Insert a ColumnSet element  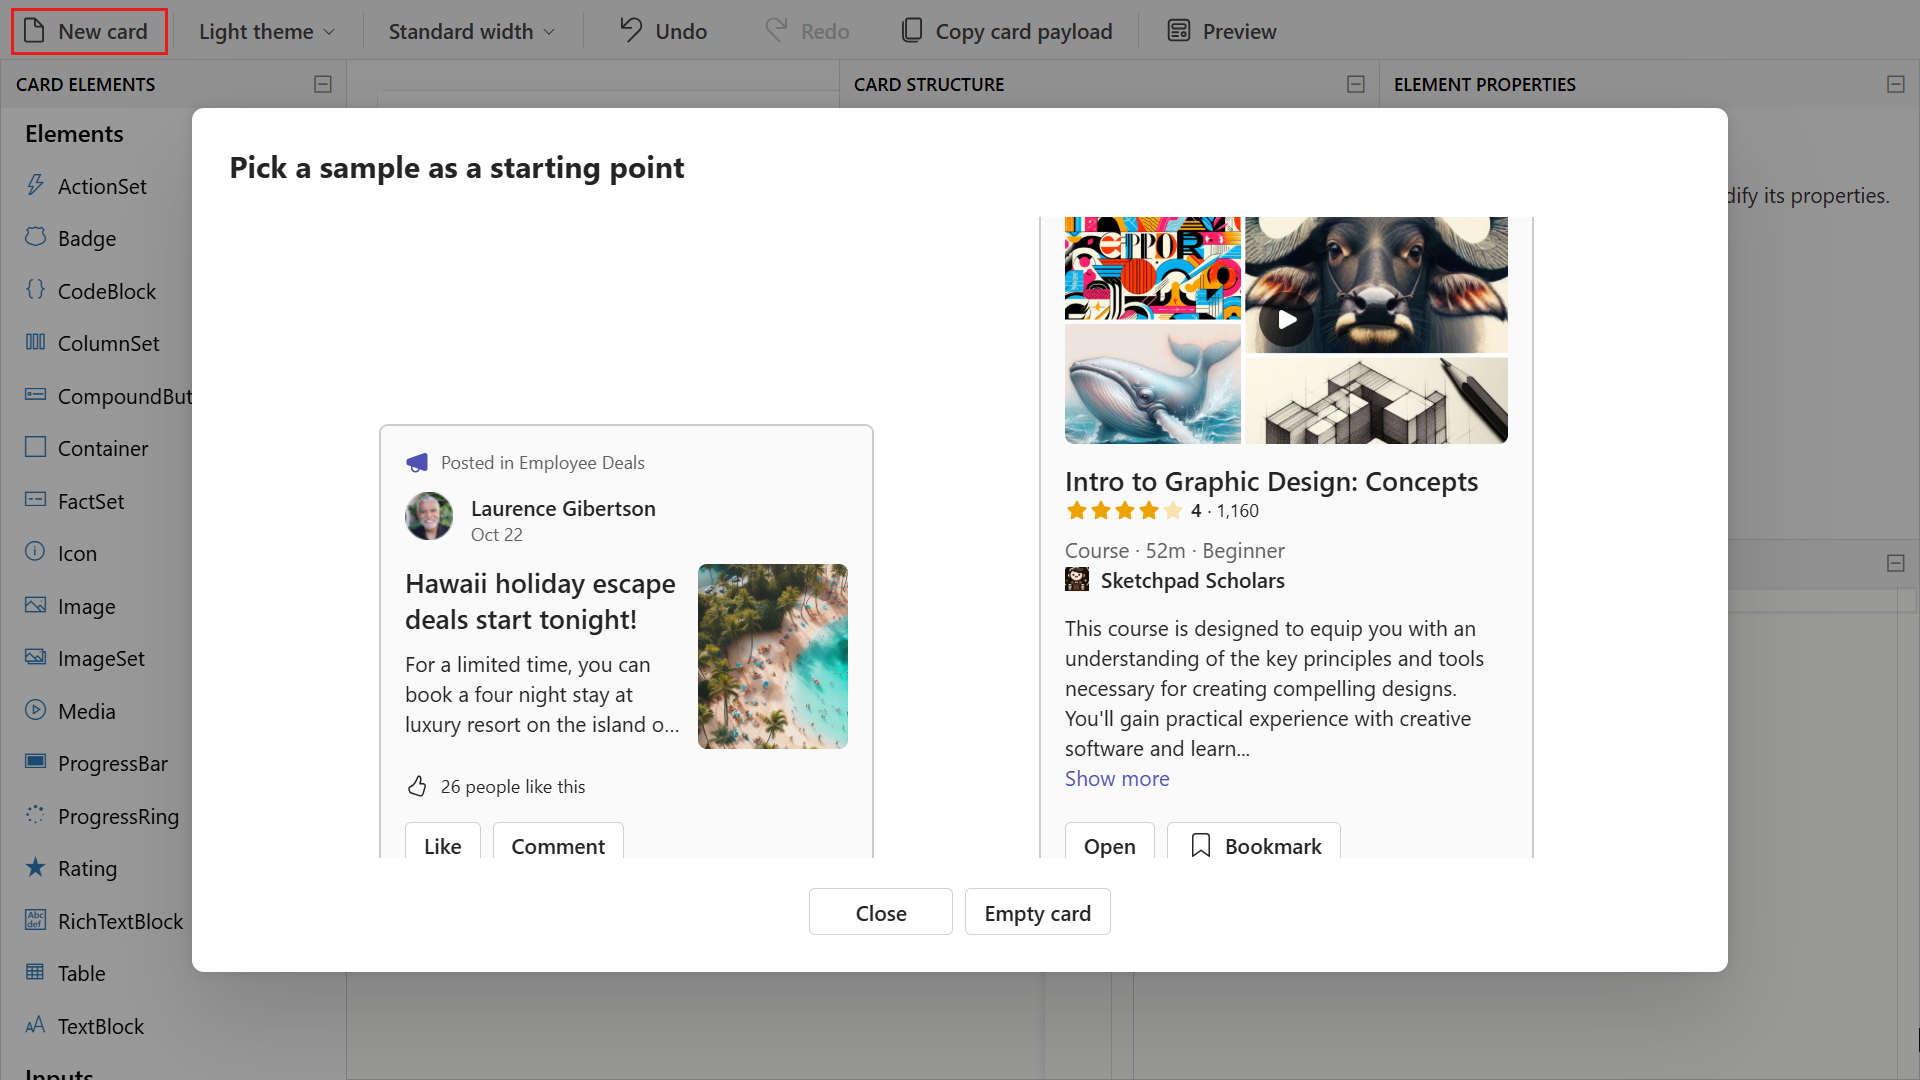pos(108,343)
